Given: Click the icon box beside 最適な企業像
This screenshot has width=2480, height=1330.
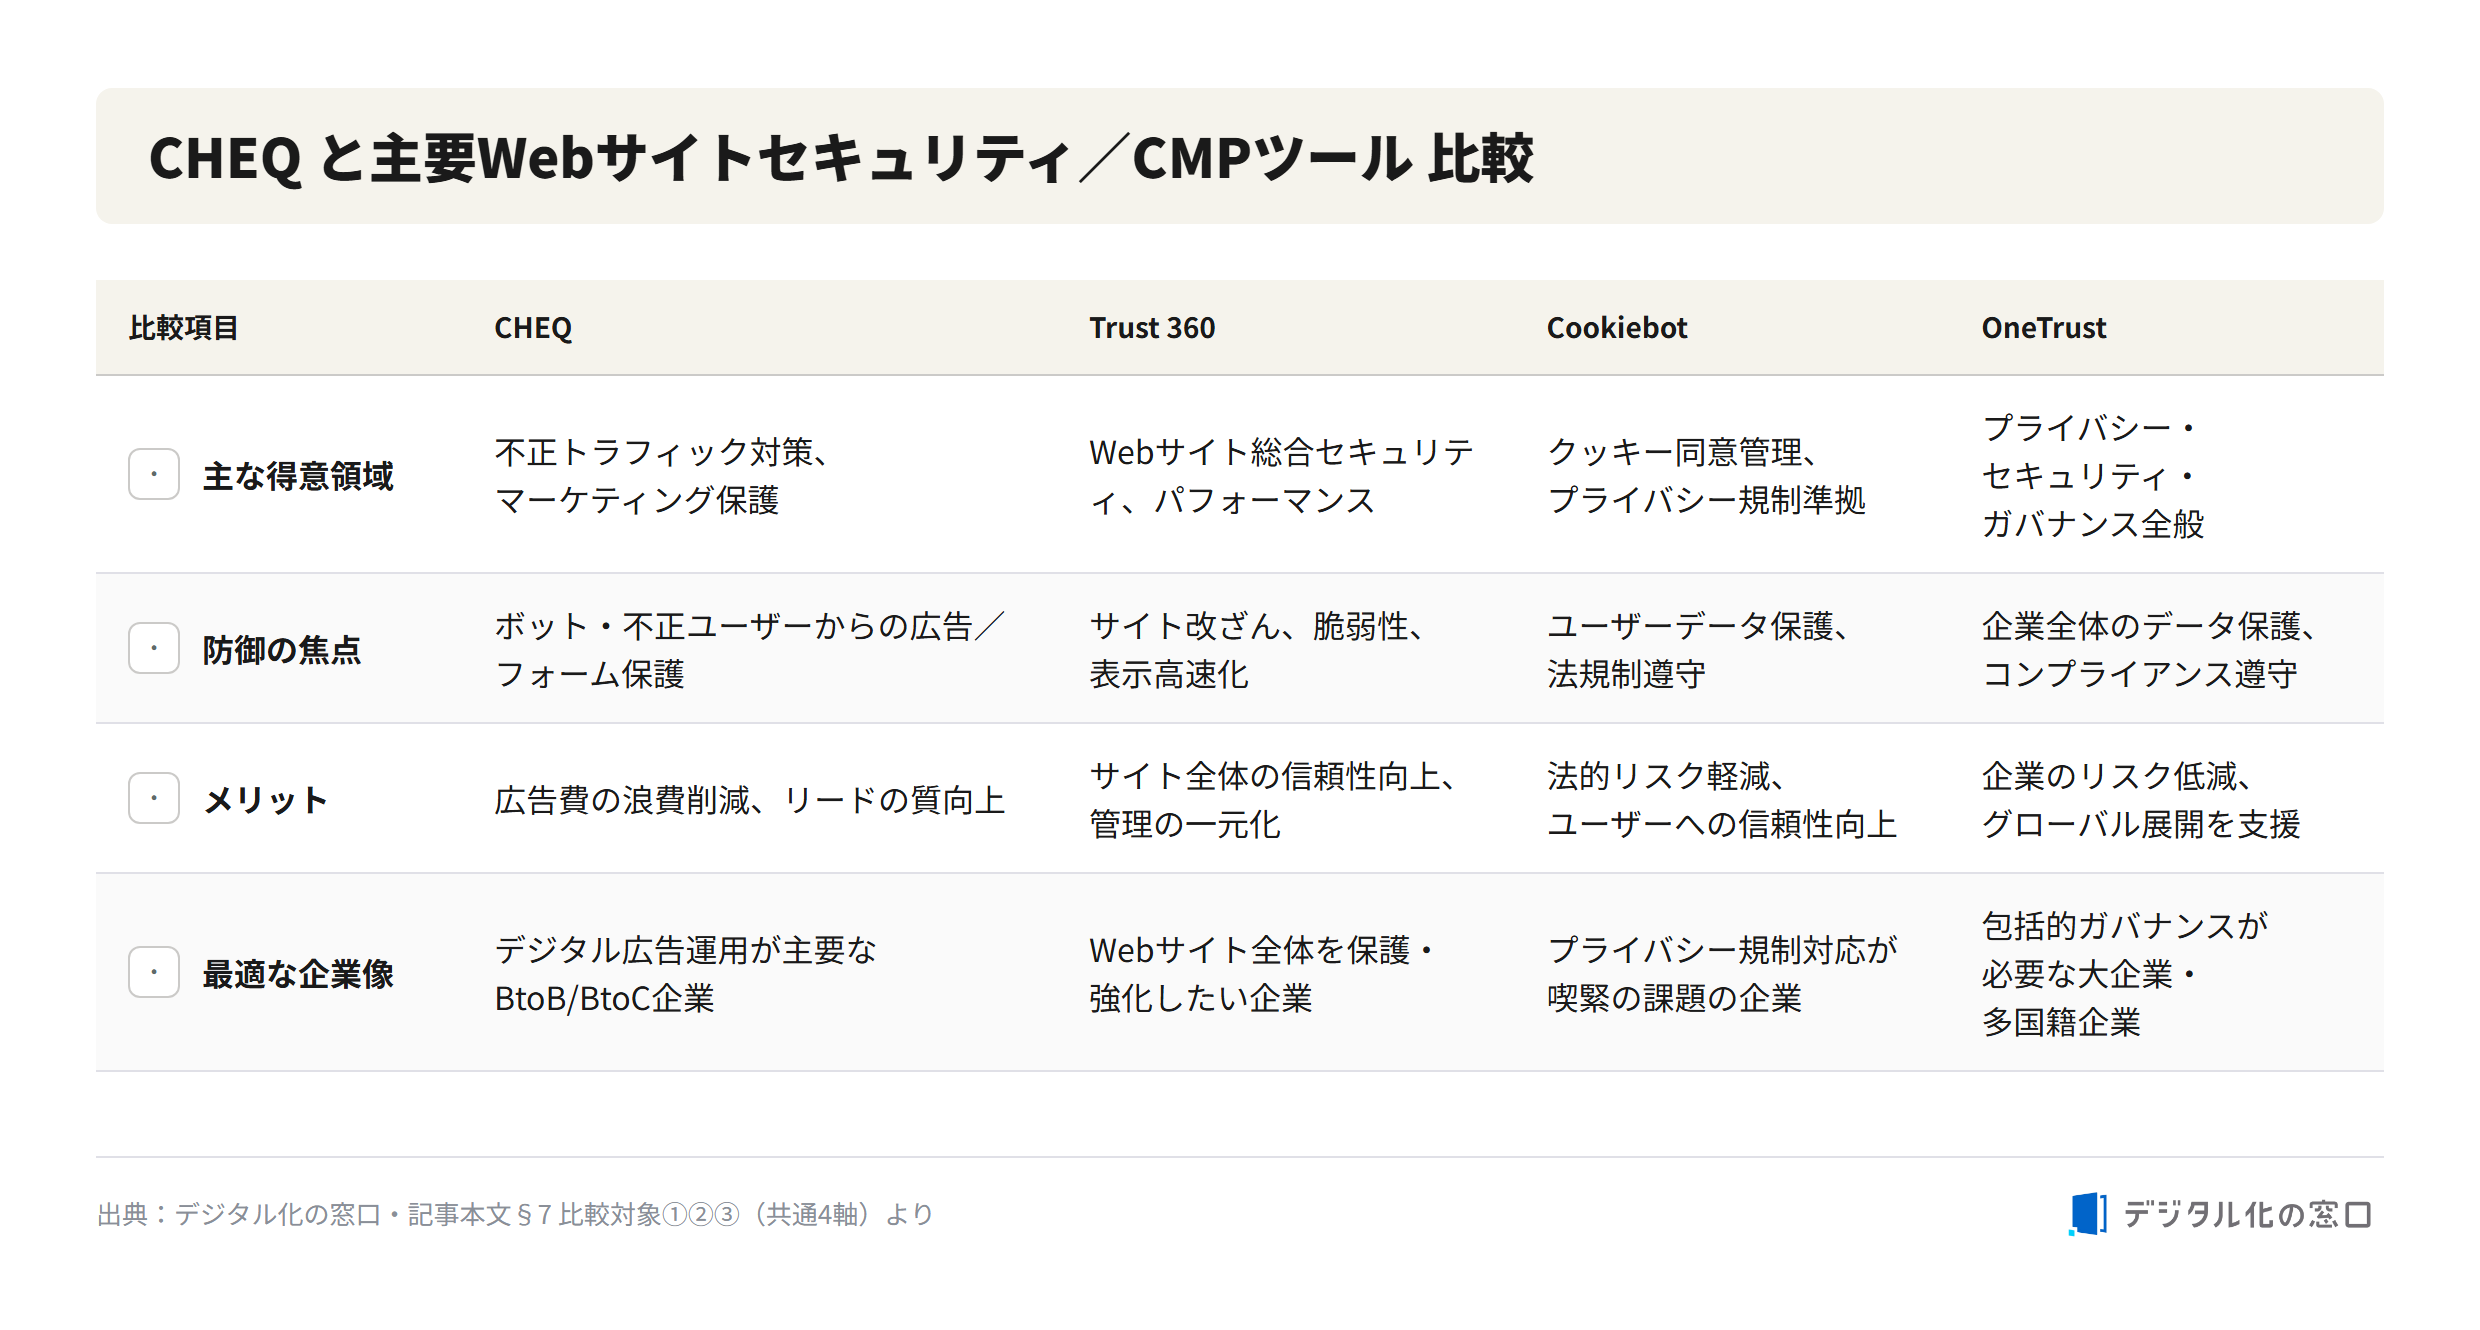Looking at the screenshot, I should (154, 972).
